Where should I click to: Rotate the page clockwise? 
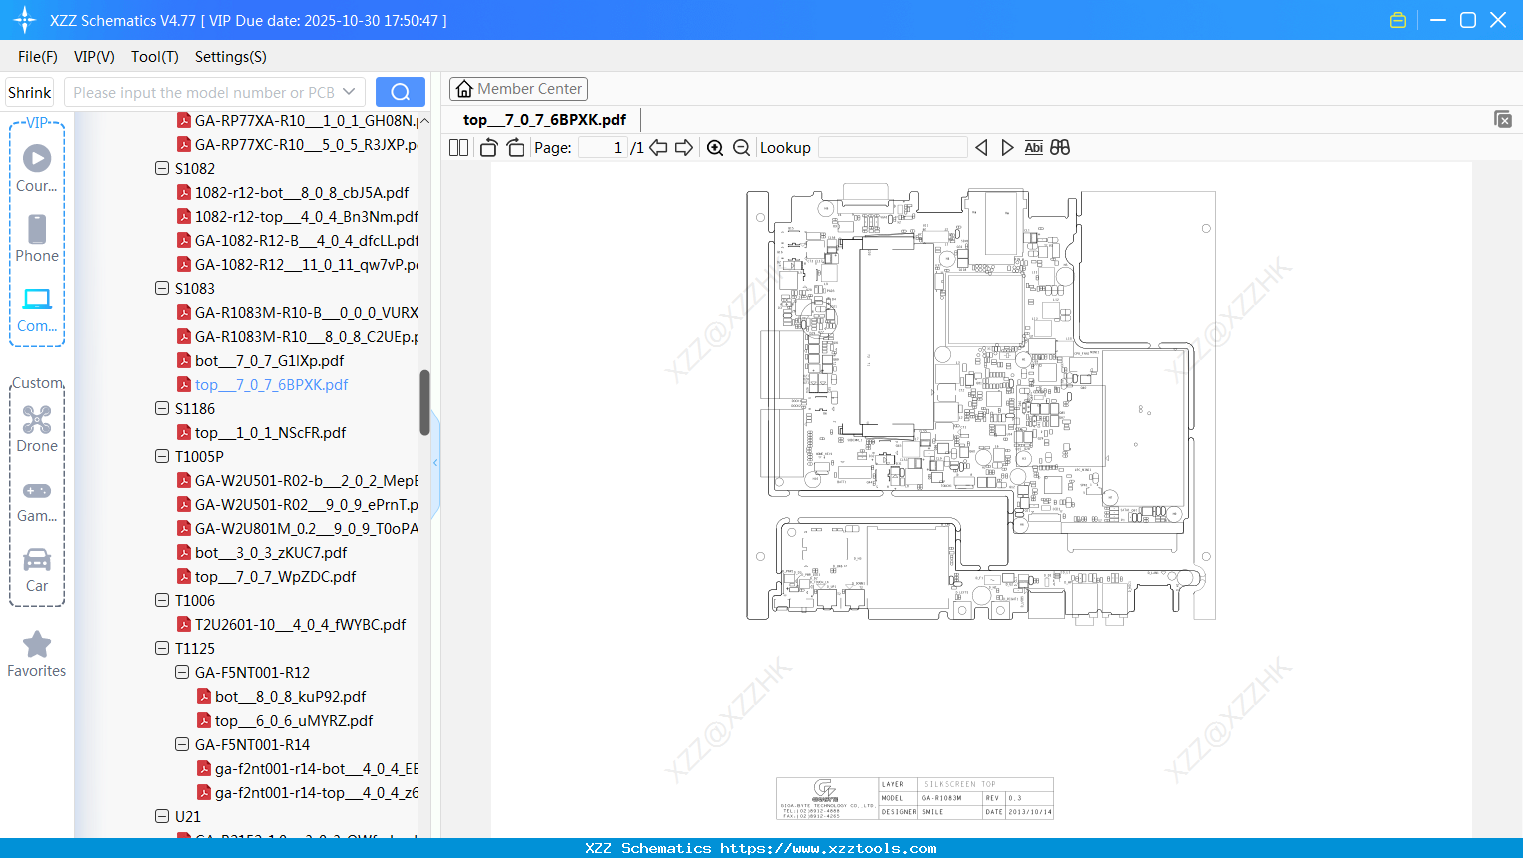click(x=515, y=148)
